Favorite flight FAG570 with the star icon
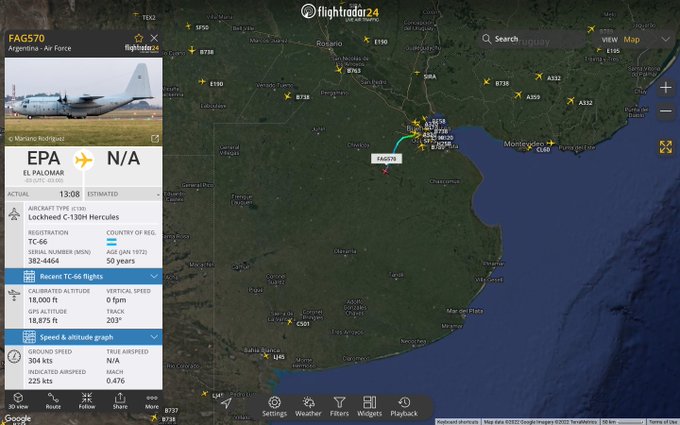The width and height of the screenshot is (680, 425). click(138, 38)
